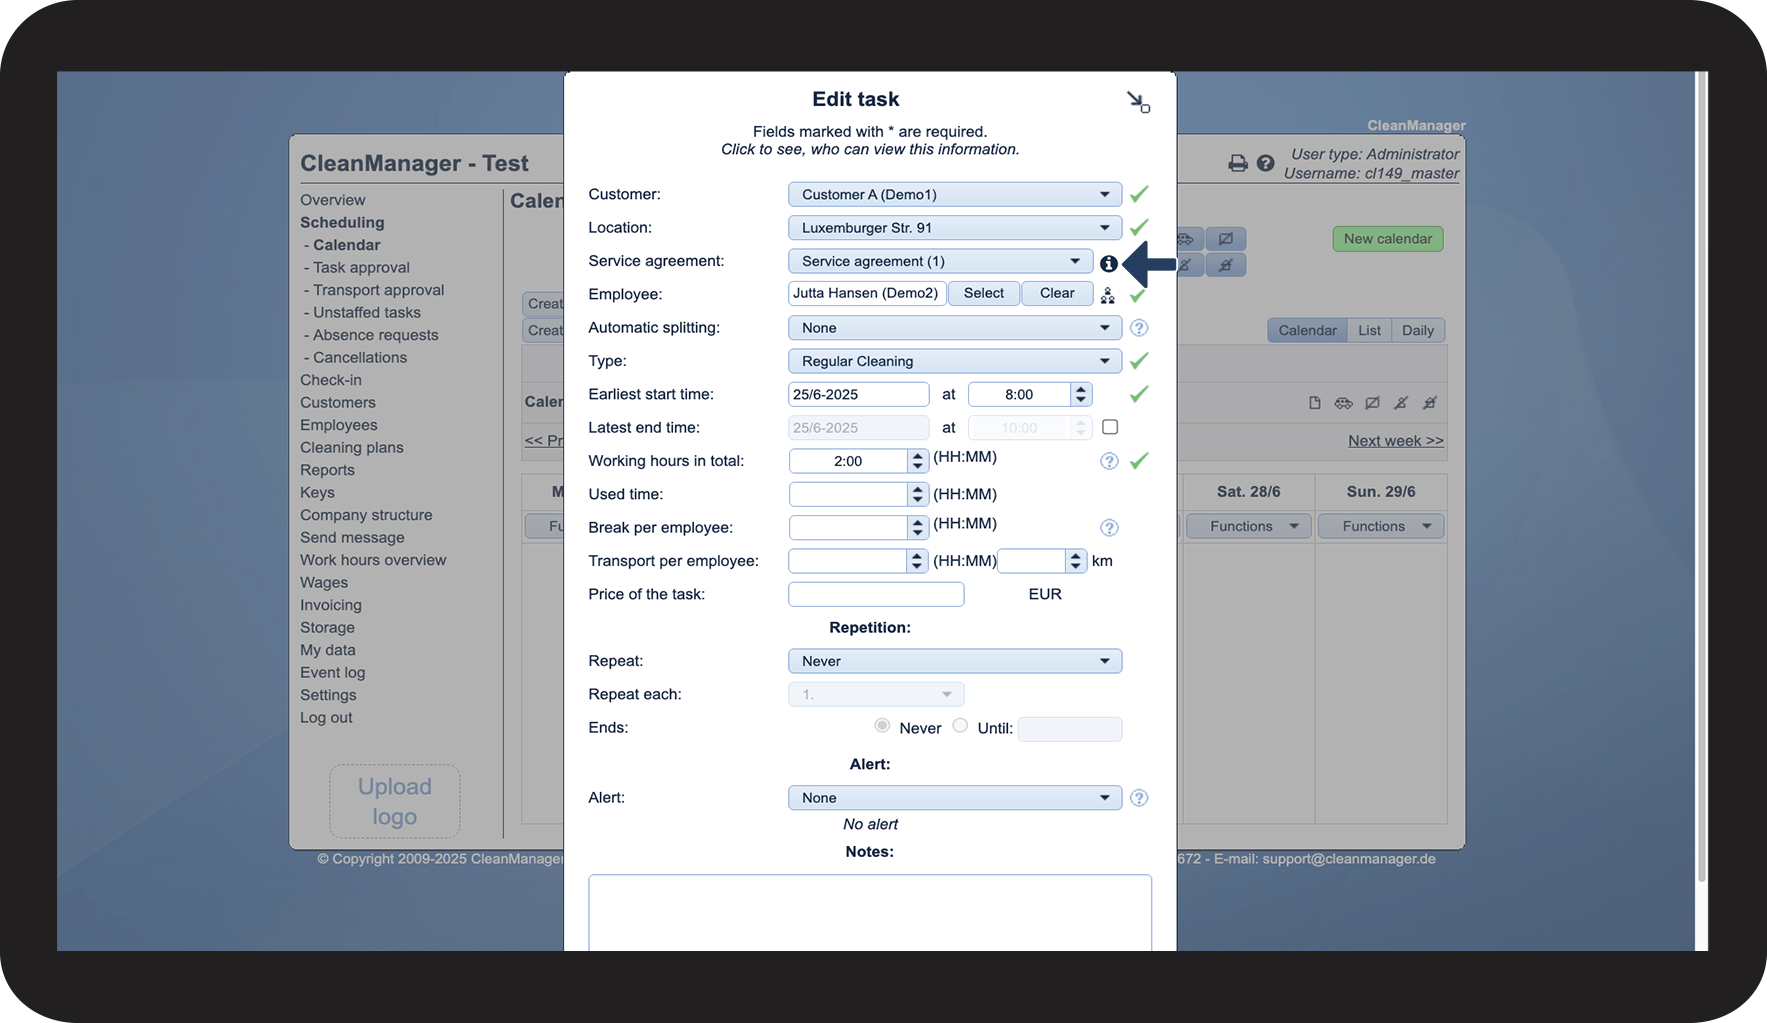
Task: Click inside the Notes text area
Action: coord(870,913)
